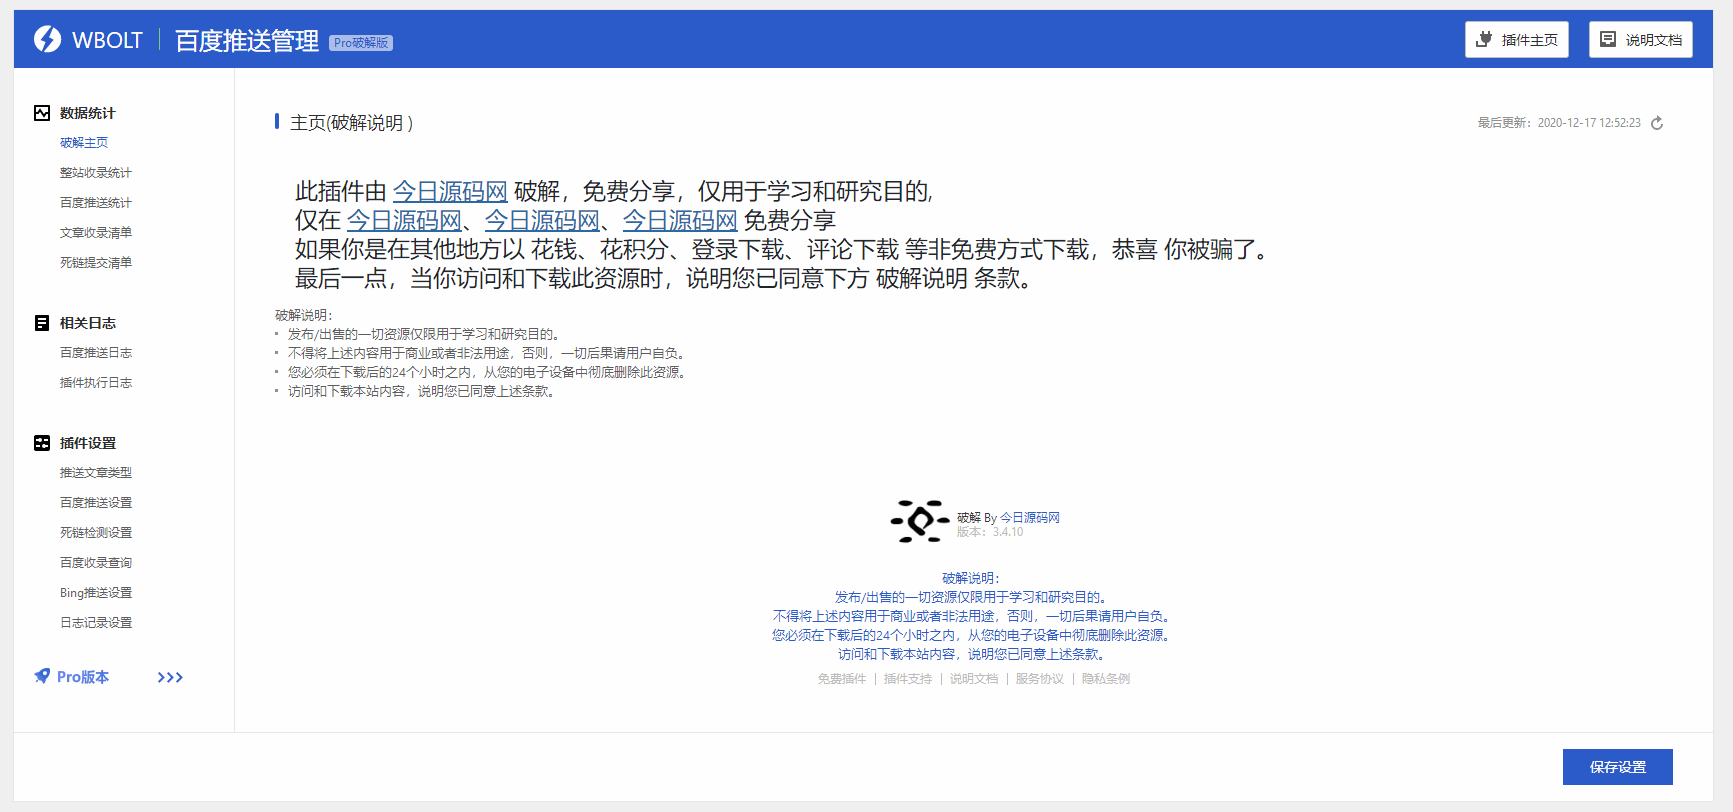Open Bing推送设置
1733x812 pixels.
96,593
